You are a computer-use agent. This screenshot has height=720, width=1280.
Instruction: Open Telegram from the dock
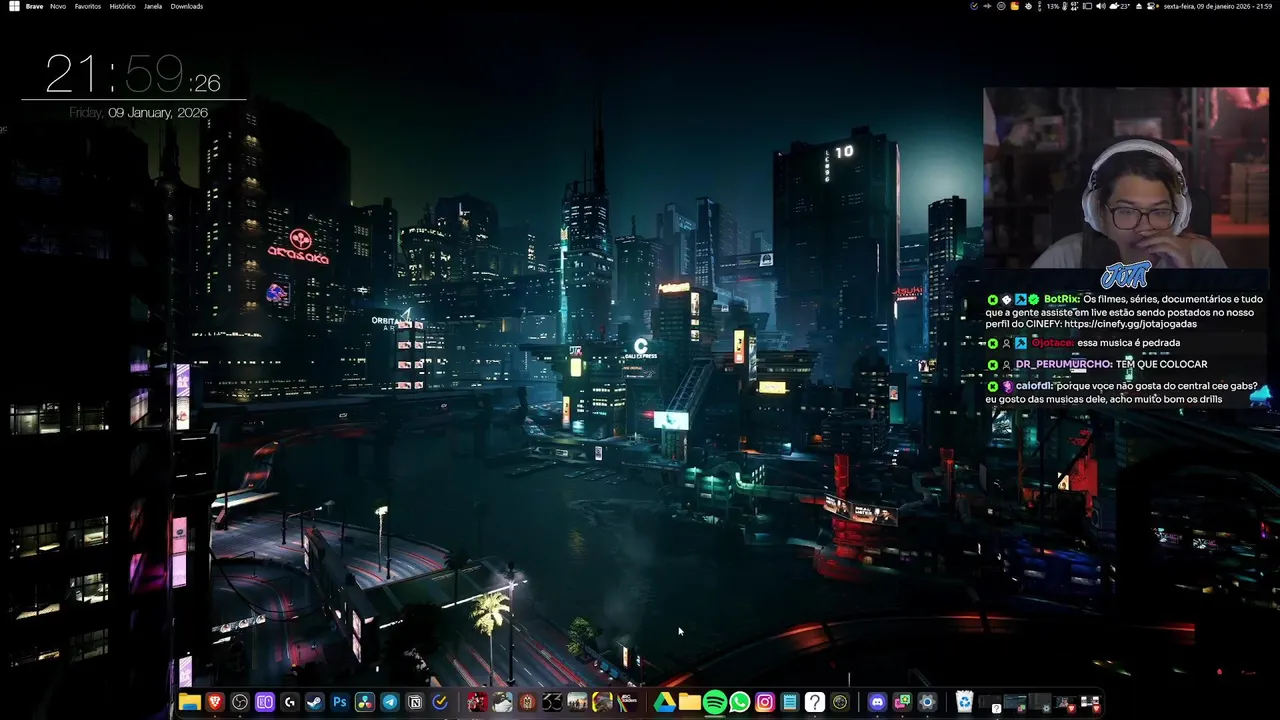coord(390,702)
